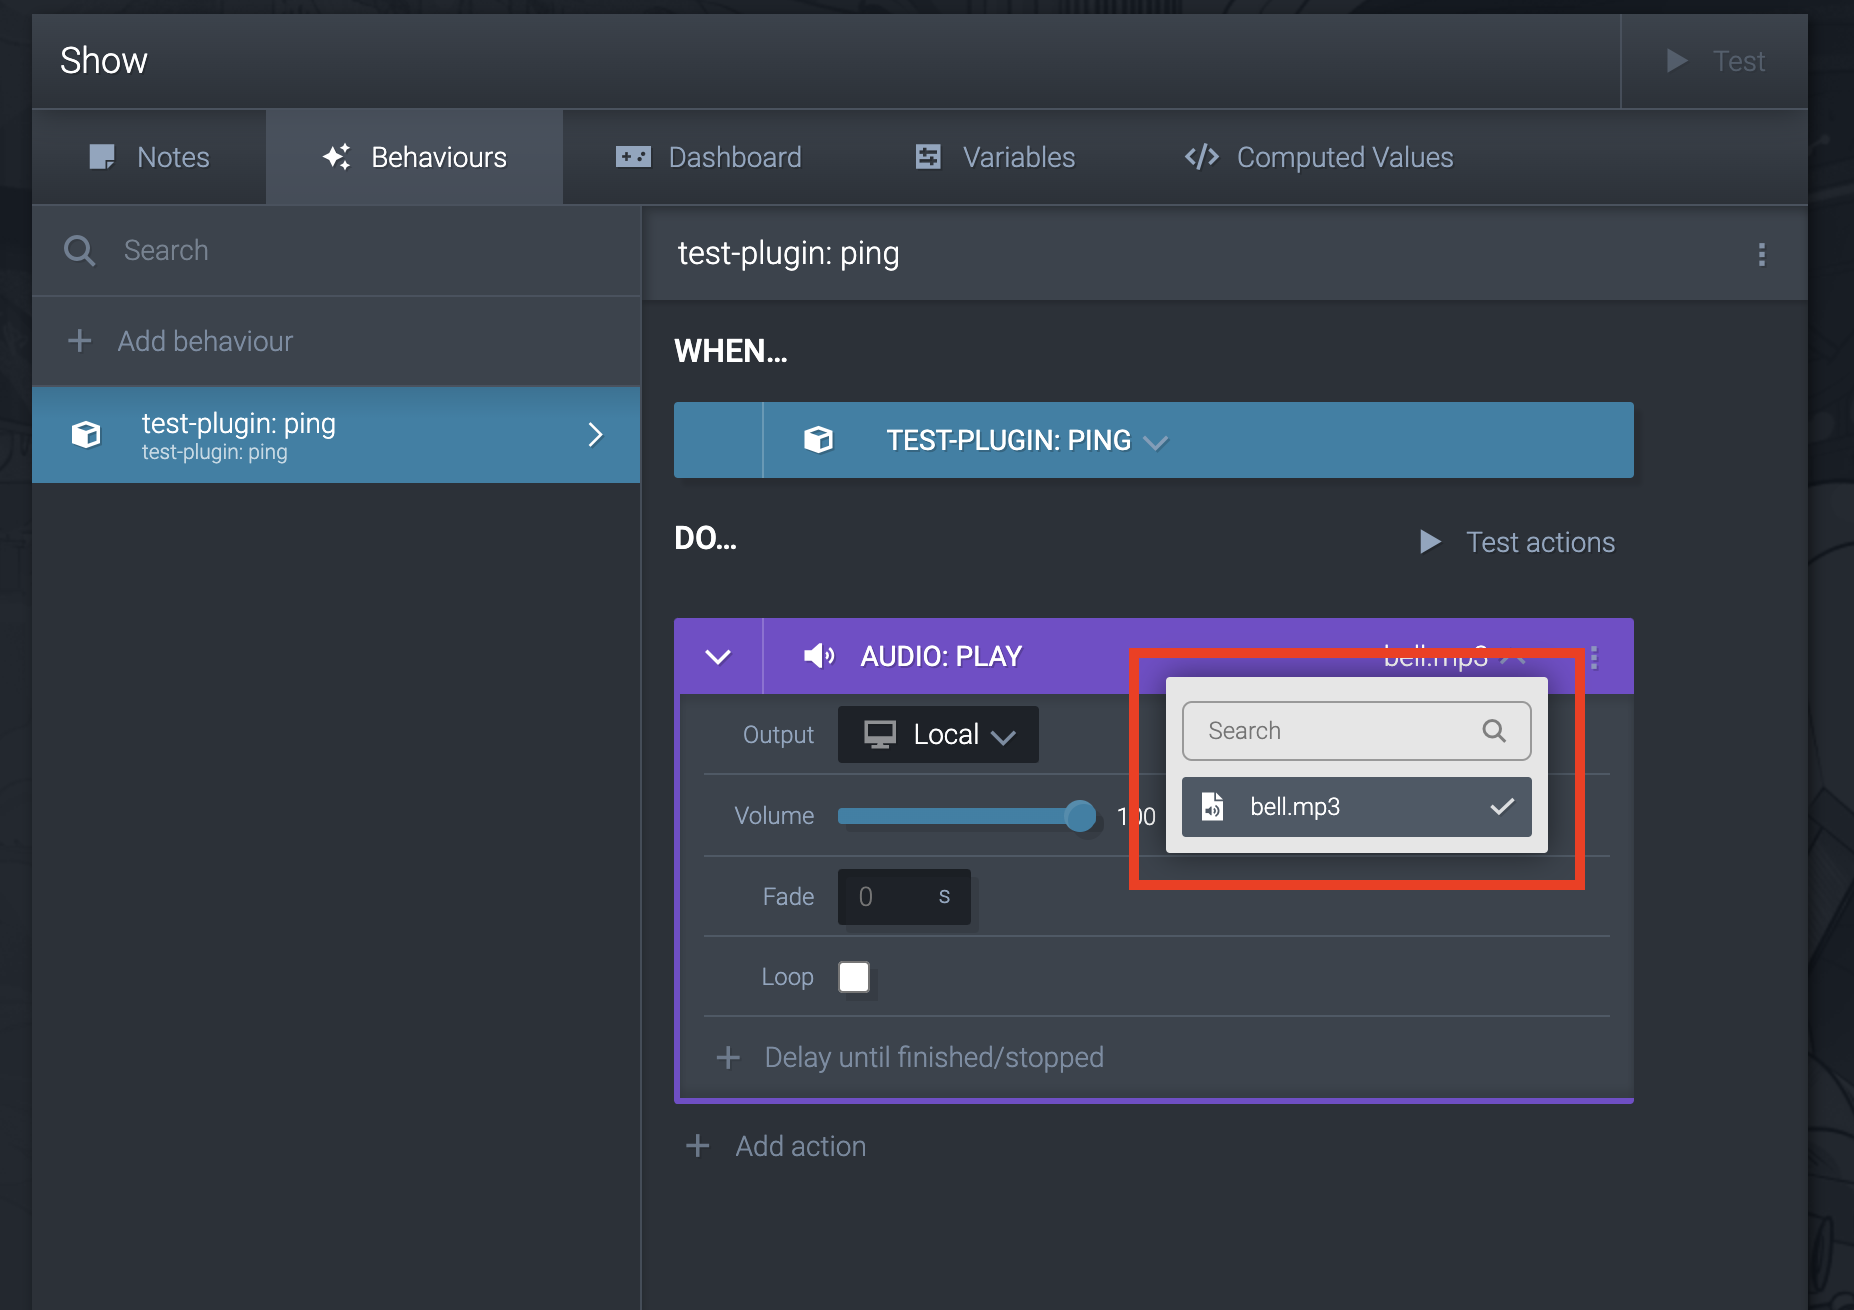
Task: Click the Behaviours sparkle icon
Action: tap(337, 156)
